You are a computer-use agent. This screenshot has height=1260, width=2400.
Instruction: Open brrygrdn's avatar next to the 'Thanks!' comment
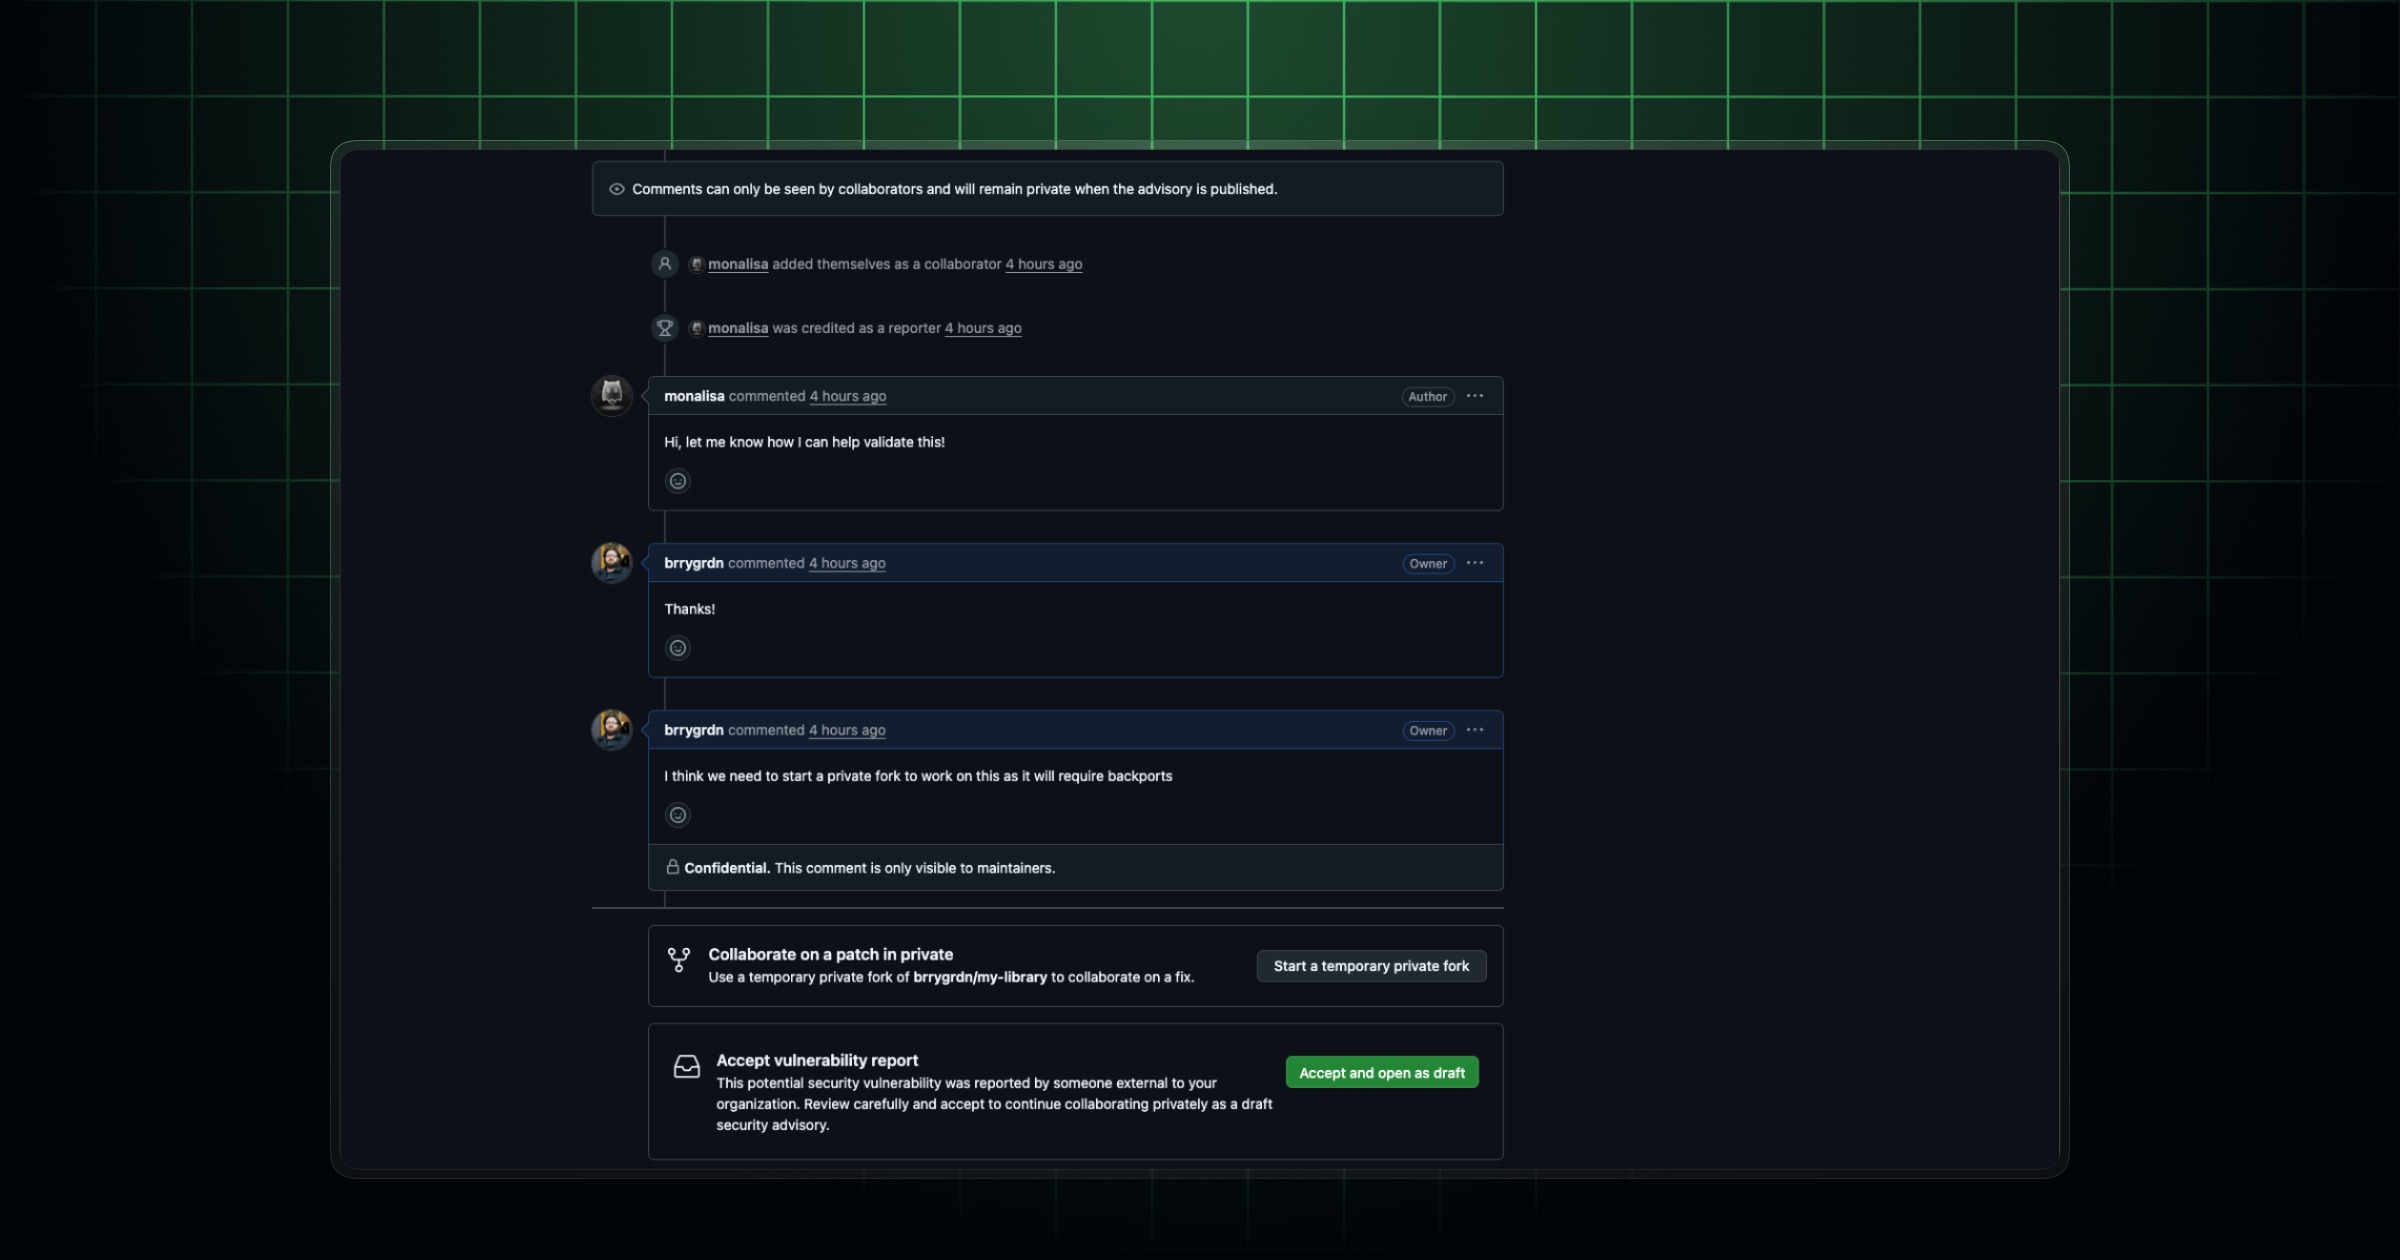[x=611, y=563]
